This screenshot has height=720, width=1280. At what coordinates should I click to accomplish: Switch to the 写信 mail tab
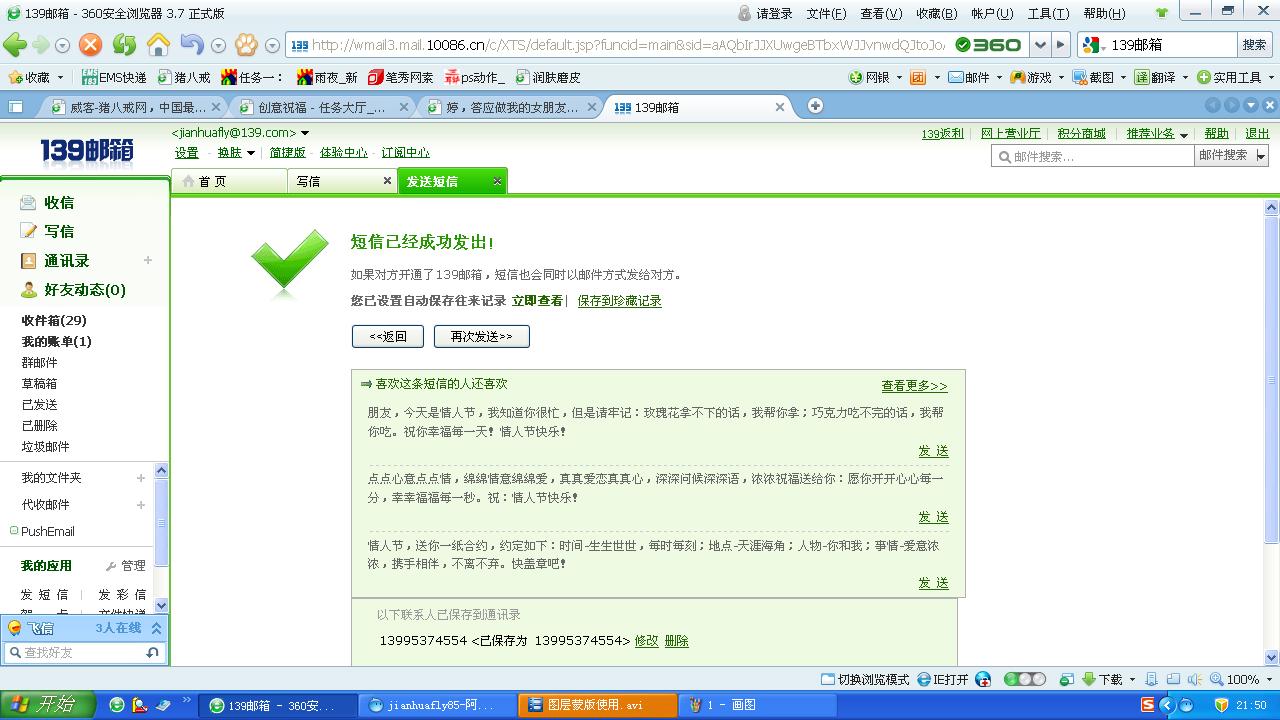point(342,181)
